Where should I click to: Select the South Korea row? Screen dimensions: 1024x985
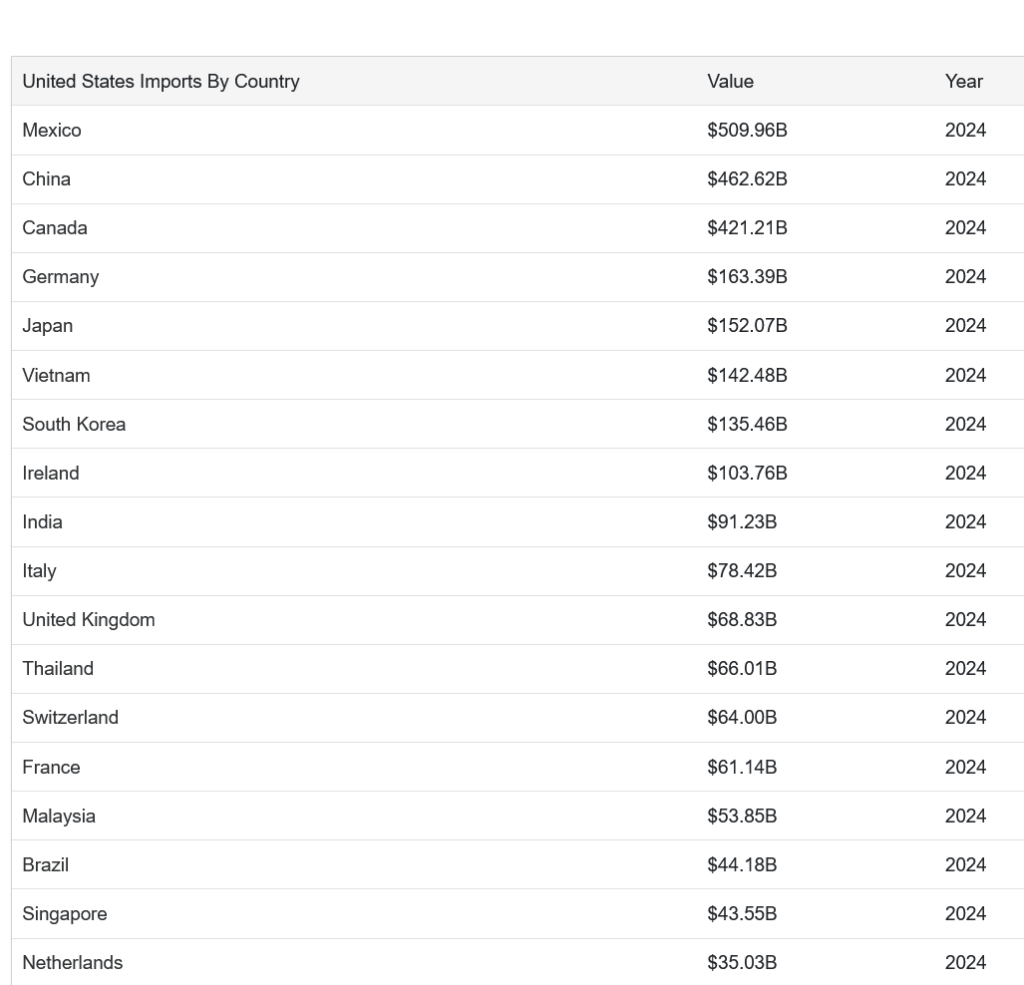click(x=74, y=424)
